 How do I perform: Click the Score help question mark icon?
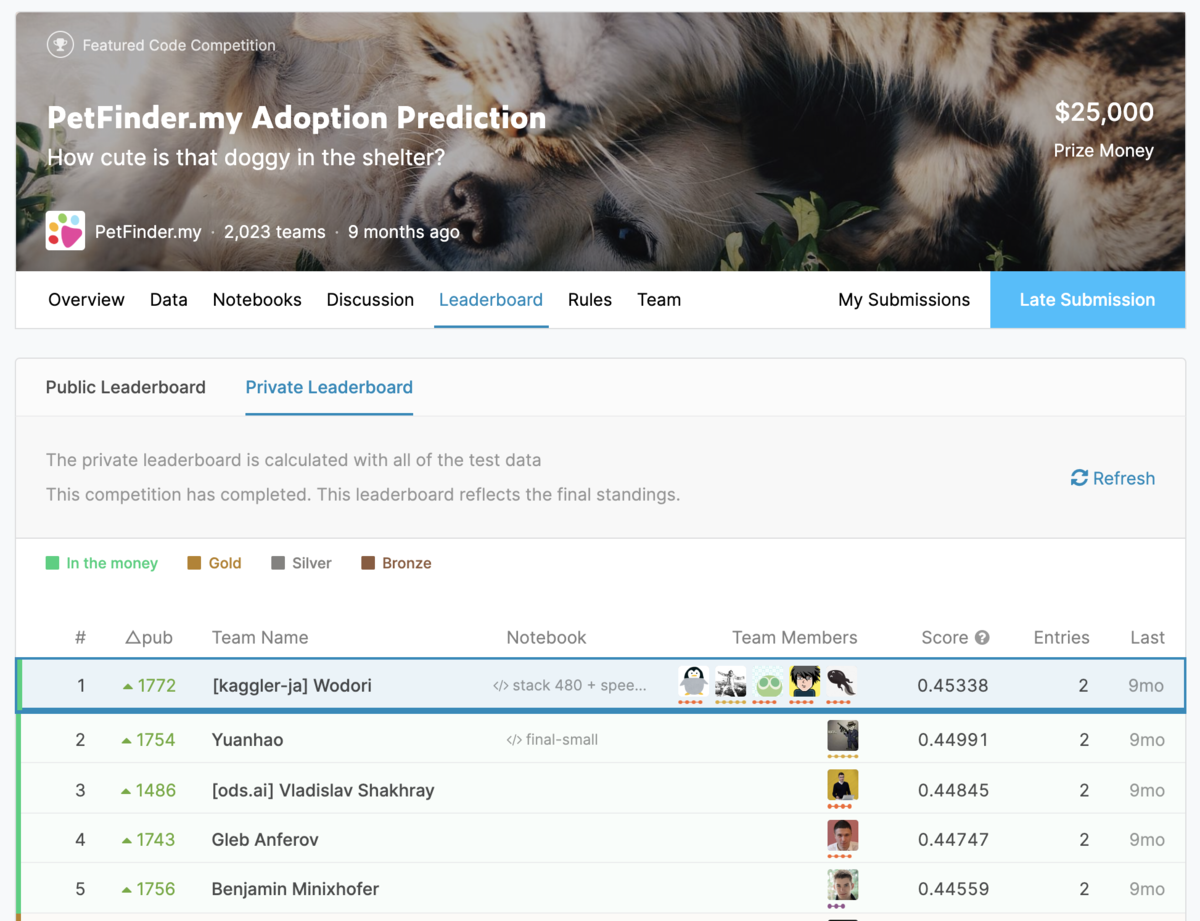(x=982, y=637)
